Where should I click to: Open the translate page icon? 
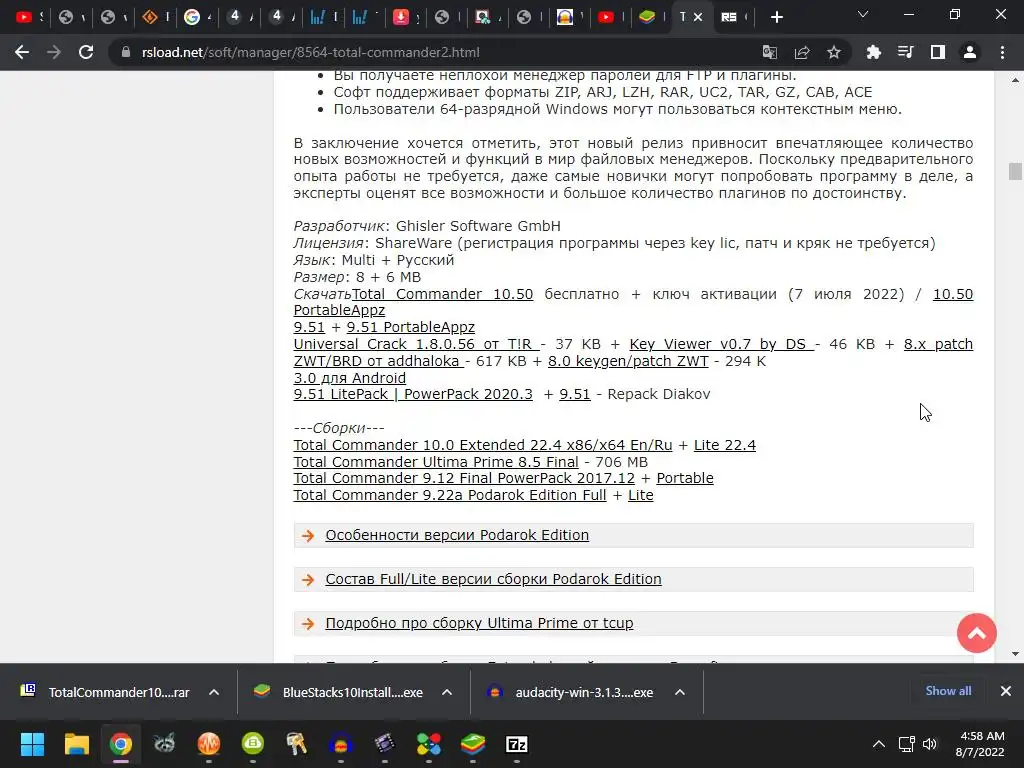(770, 52)
